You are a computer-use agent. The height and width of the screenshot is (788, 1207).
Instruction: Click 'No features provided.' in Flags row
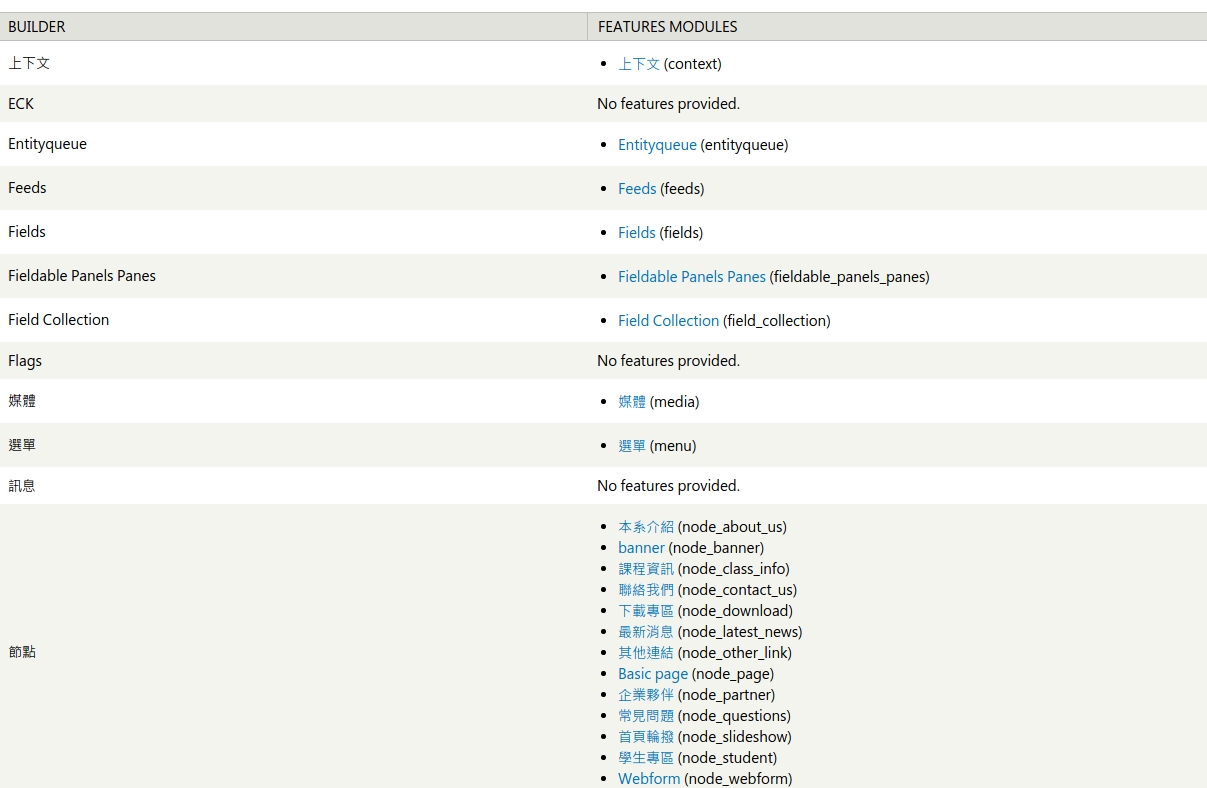[x=668, y=361]
